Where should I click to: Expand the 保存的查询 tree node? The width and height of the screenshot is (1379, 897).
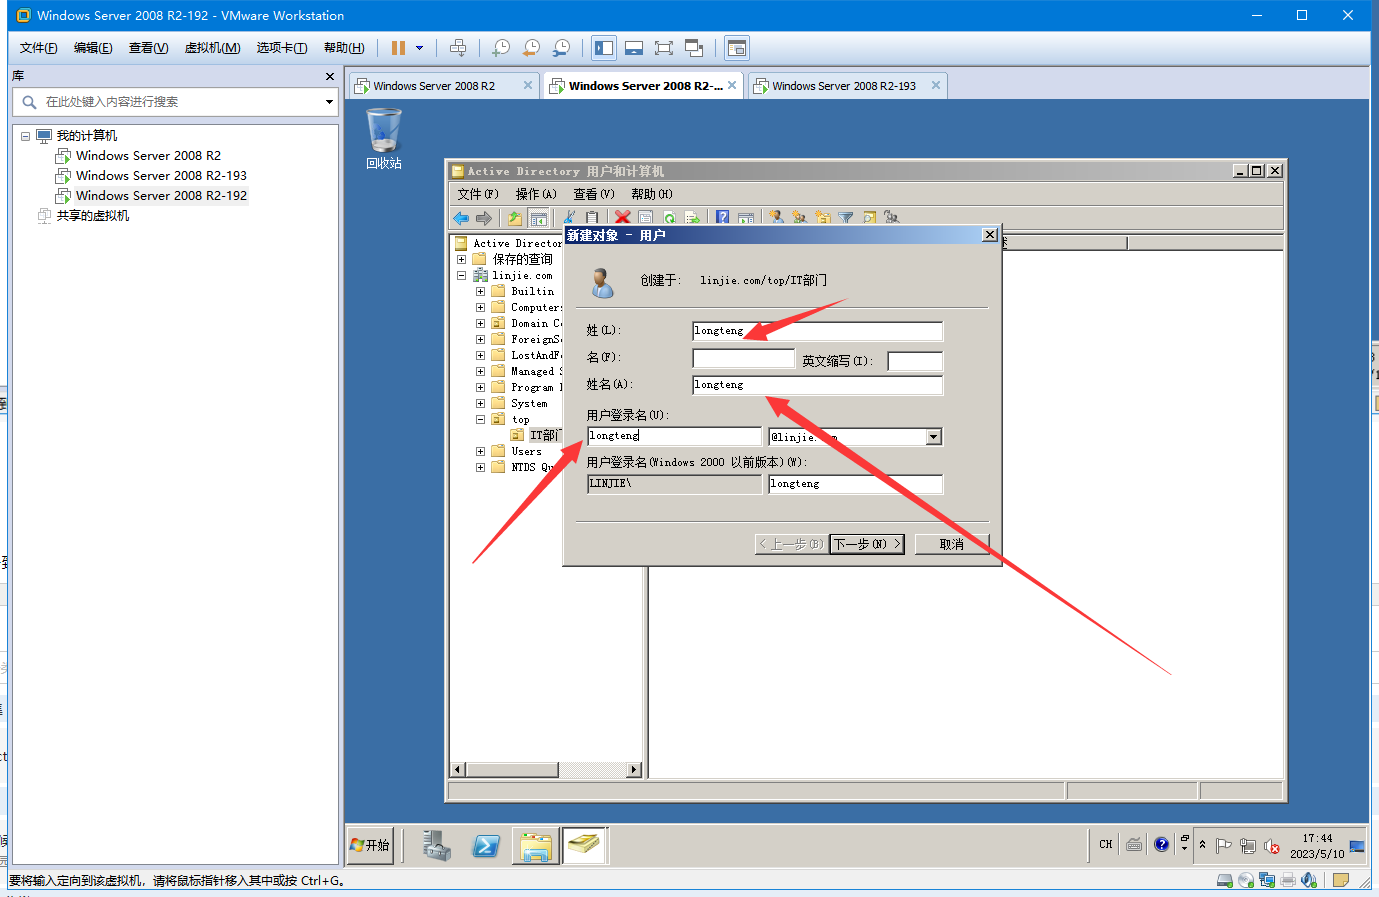pos(462,259)
